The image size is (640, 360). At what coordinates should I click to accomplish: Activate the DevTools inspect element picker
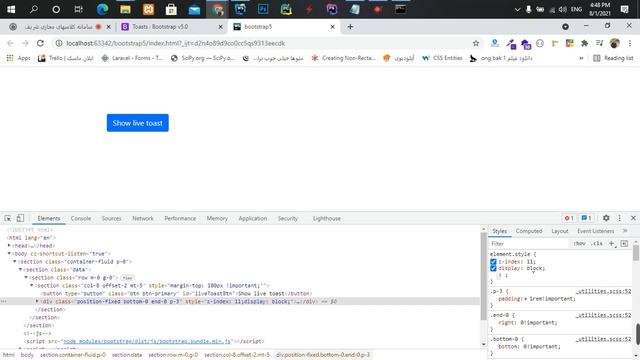pyautogui.click(x=8, y=218)
